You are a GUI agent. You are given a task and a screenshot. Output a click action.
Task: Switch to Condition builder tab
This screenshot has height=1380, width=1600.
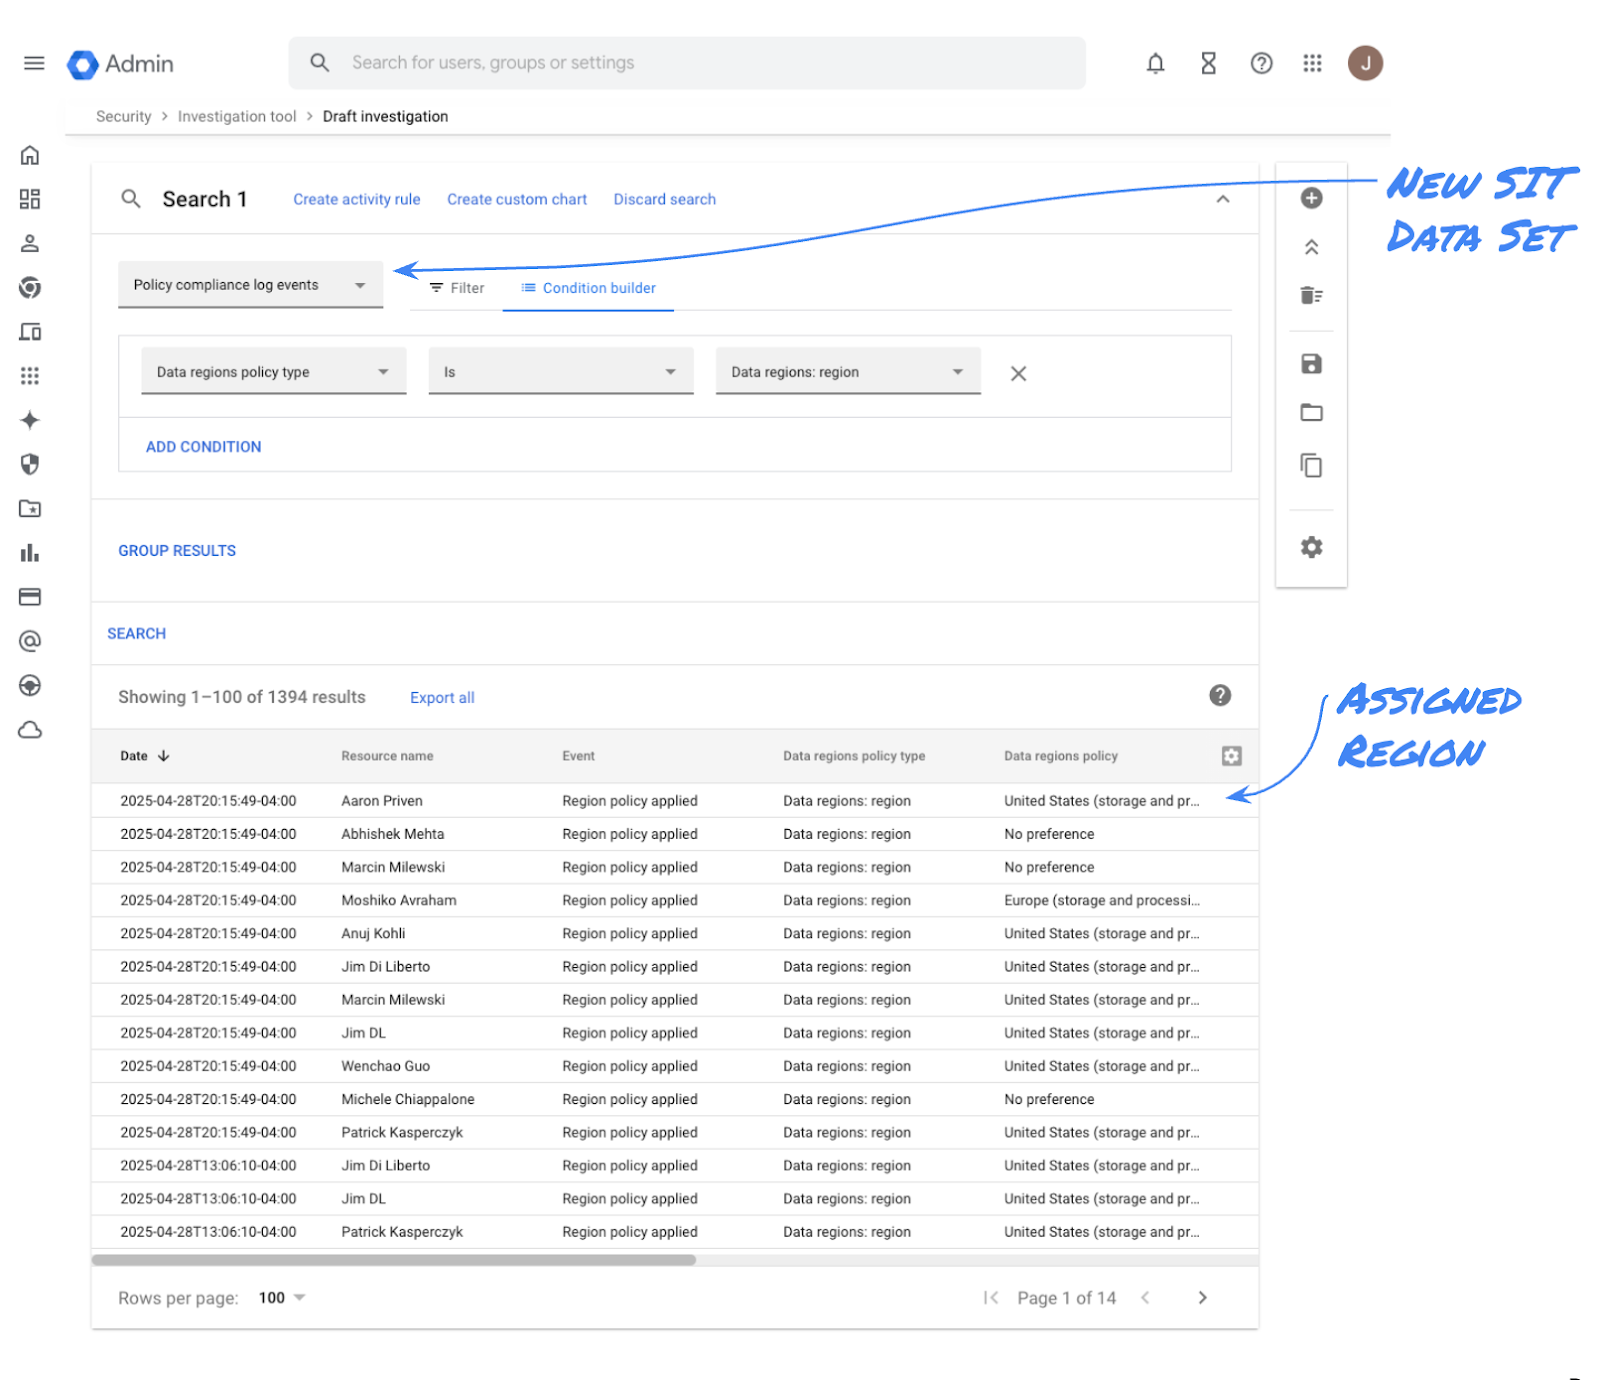(588, 288)
